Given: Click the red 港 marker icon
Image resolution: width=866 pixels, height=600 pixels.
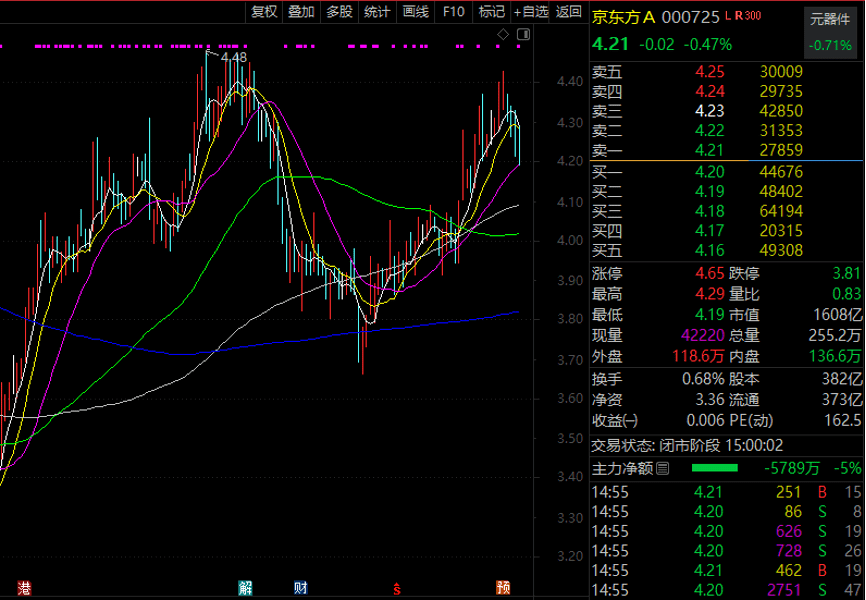Looking at the screenshot, I should point(22,586).
